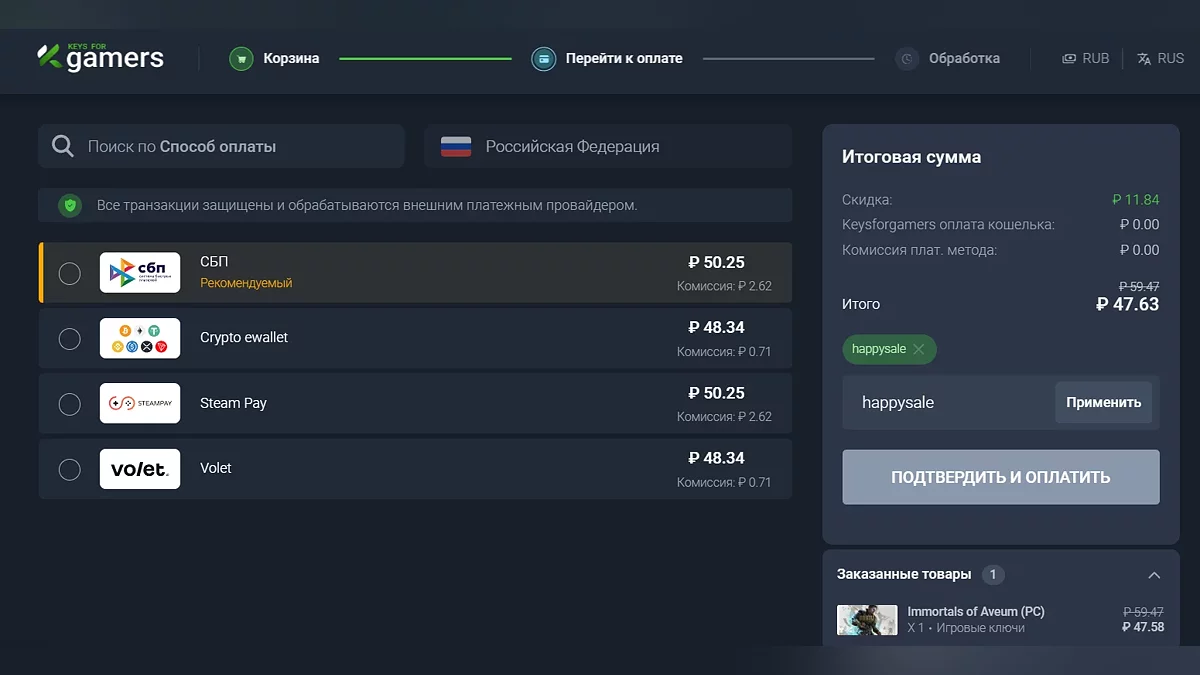Viewport: 1200px width, 675px height.
Task: Click the Volet commission ₽ 0.71
Action: tap(724, 482)
